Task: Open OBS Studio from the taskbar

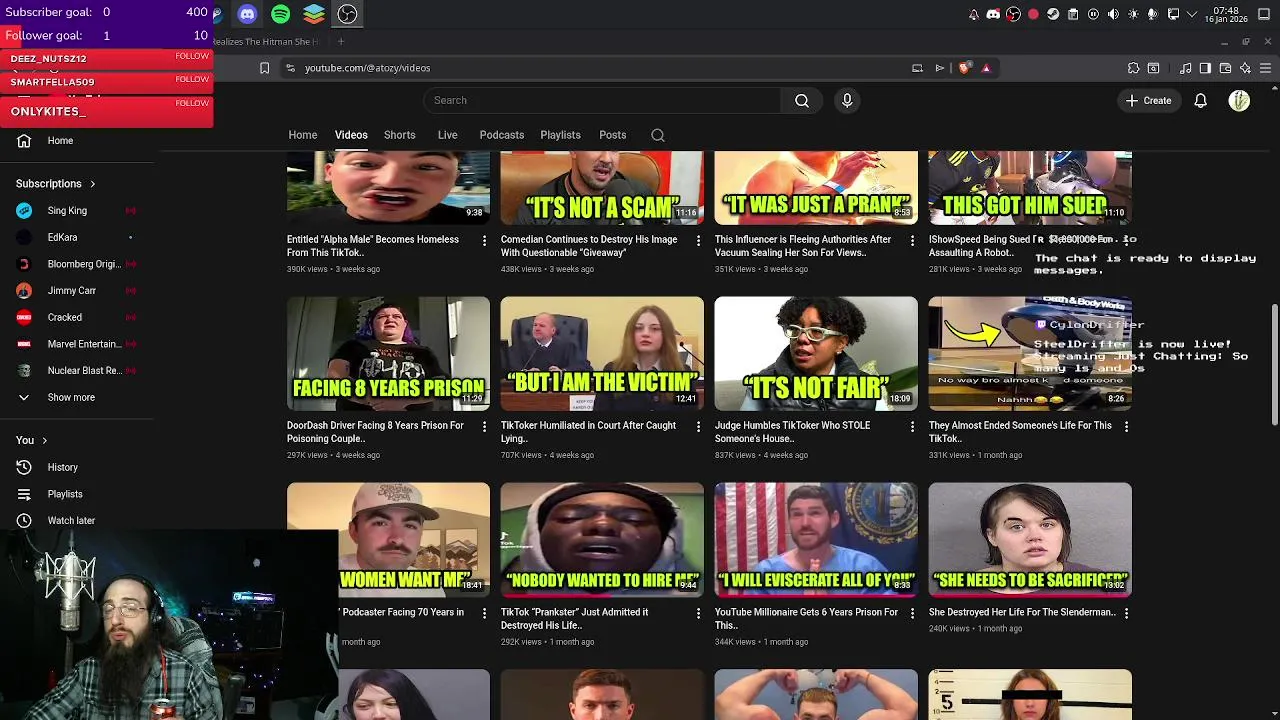Action: [347, 14]
